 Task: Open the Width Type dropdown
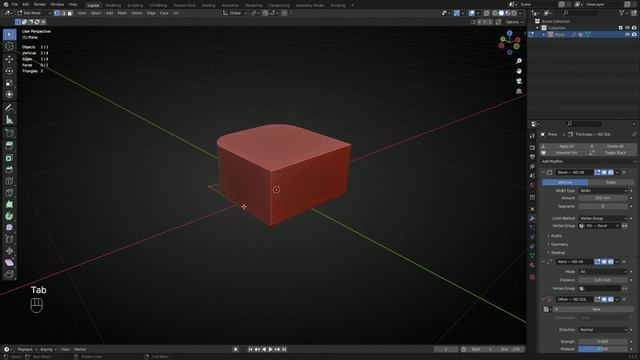(603, 191)
